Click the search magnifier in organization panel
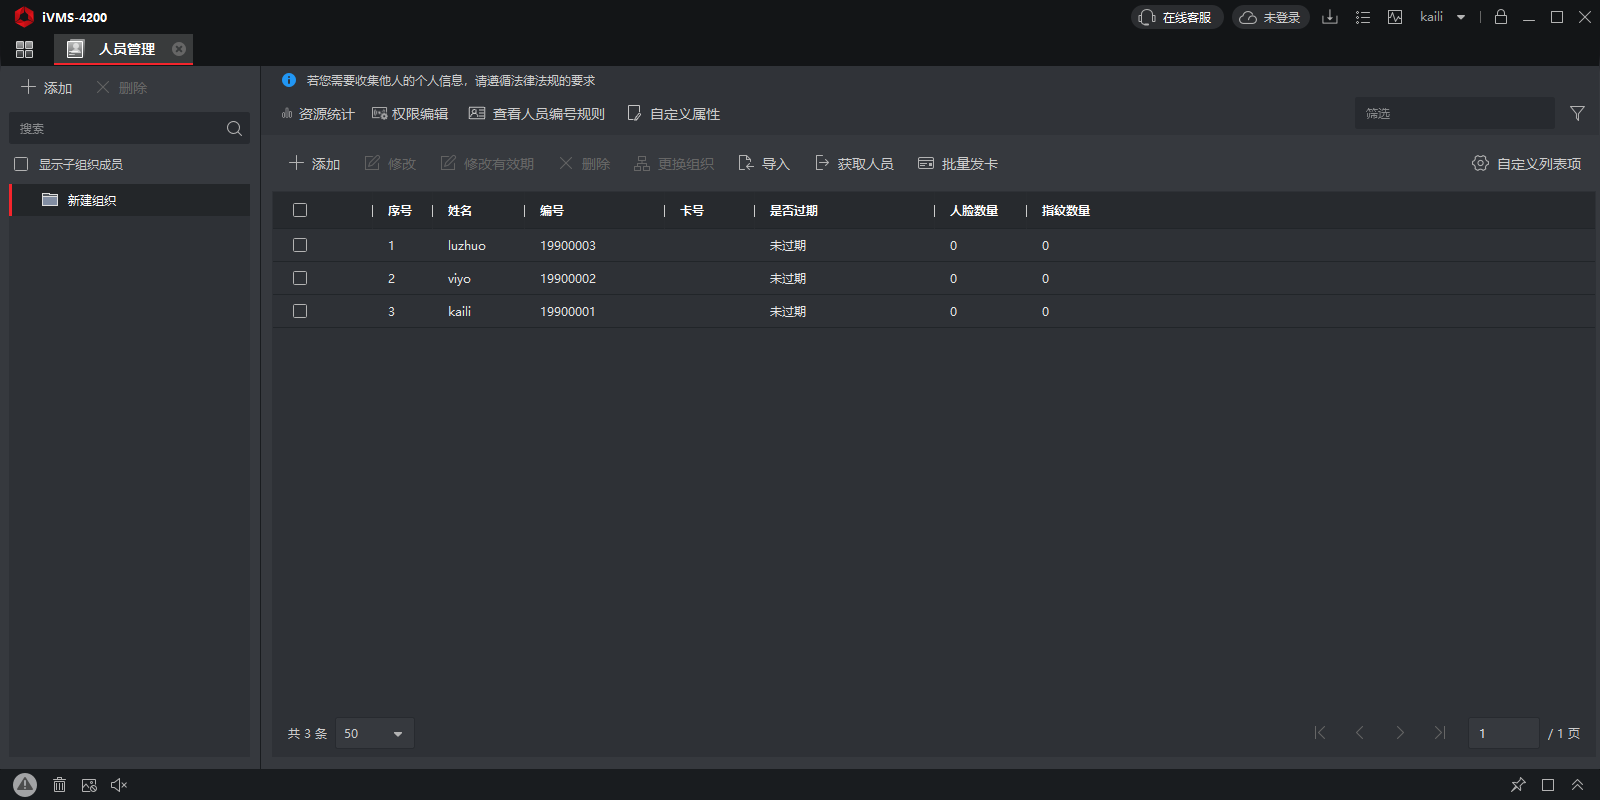The image size is (1600, 800). (234, 128)
